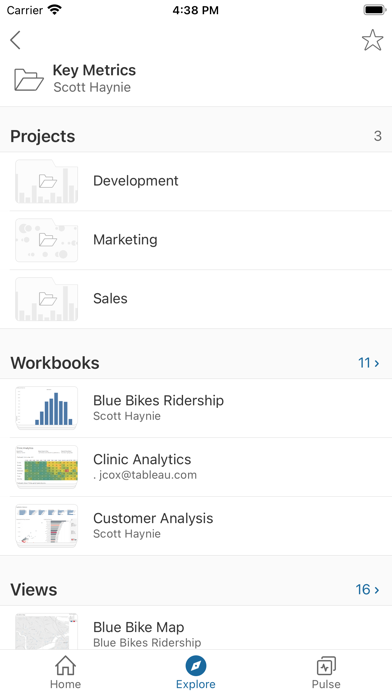Open the Marketing project folder thumbnail
The width and height of the screenshot is (392, 696).
47,240
